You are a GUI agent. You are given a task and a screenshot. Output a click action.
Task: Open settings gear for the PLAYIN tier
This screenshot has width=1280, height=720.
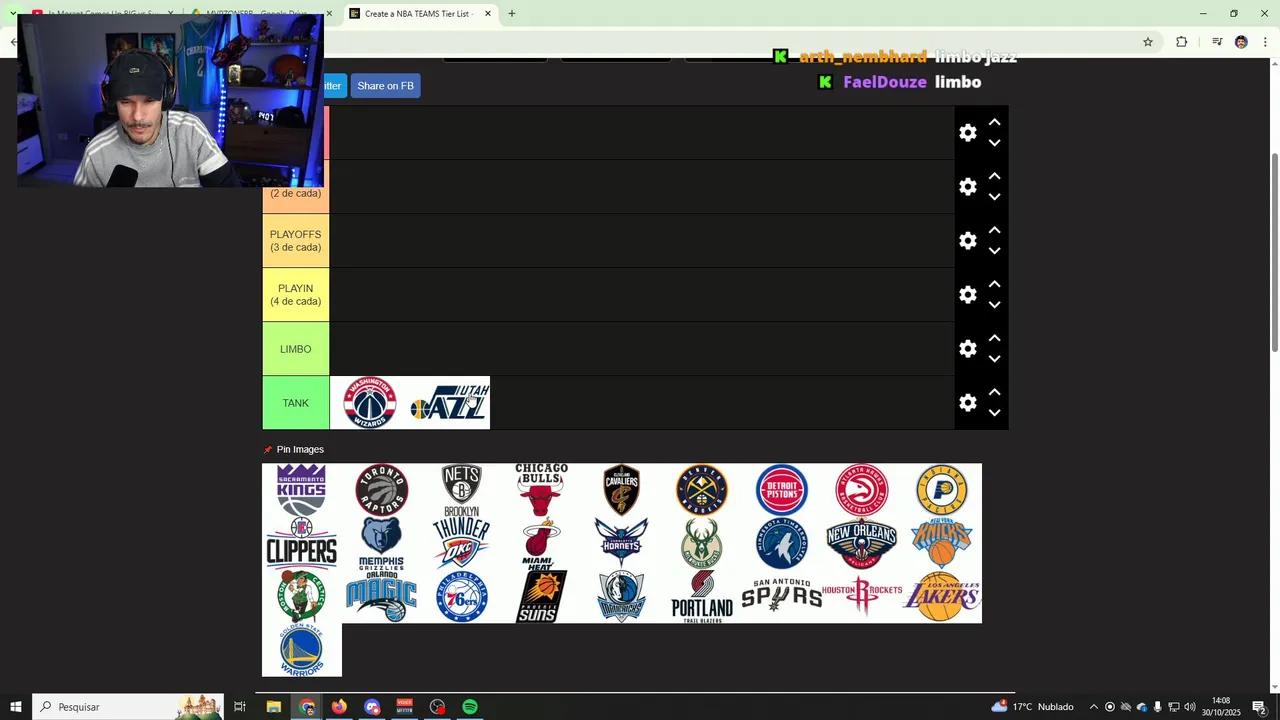tap(967, 295)
